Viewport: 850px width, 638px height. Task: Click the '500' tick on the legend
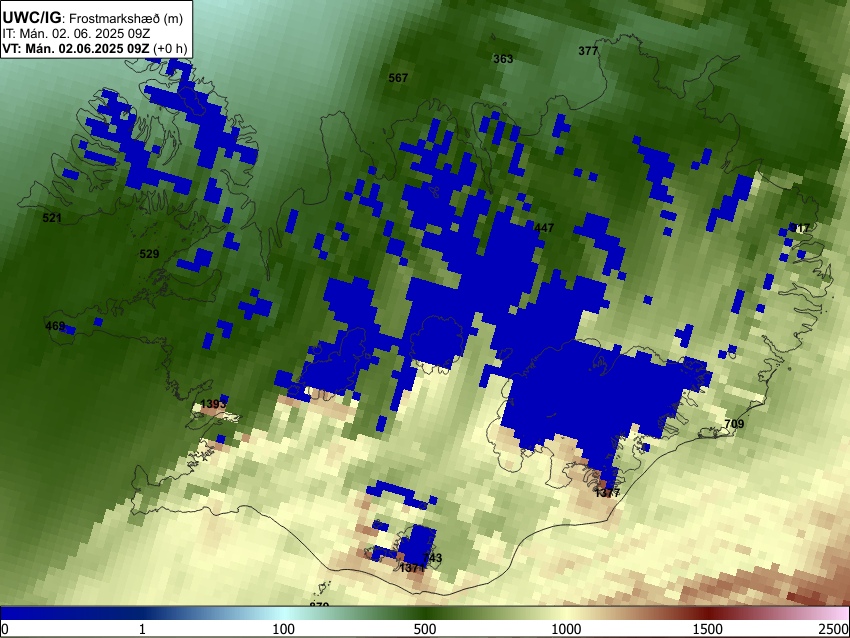[425, 629]
